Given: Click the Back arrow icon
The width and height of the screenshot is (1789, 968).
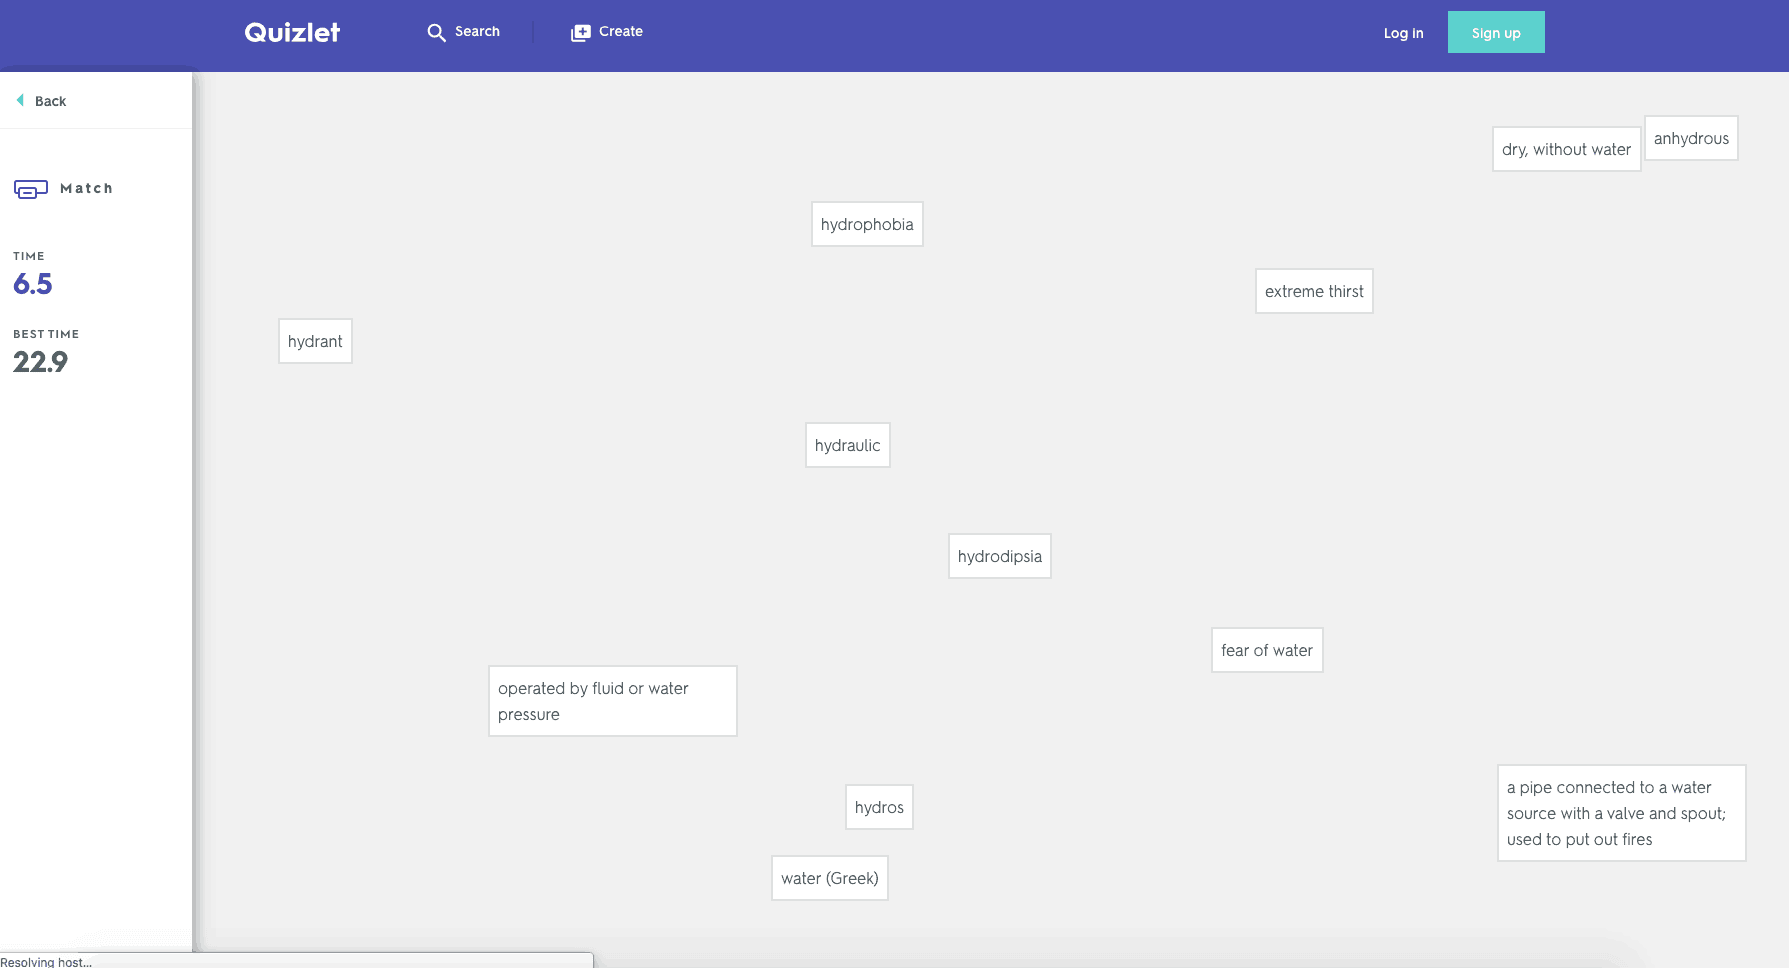Looking at the screenshot, I should (x=20, y=100).
